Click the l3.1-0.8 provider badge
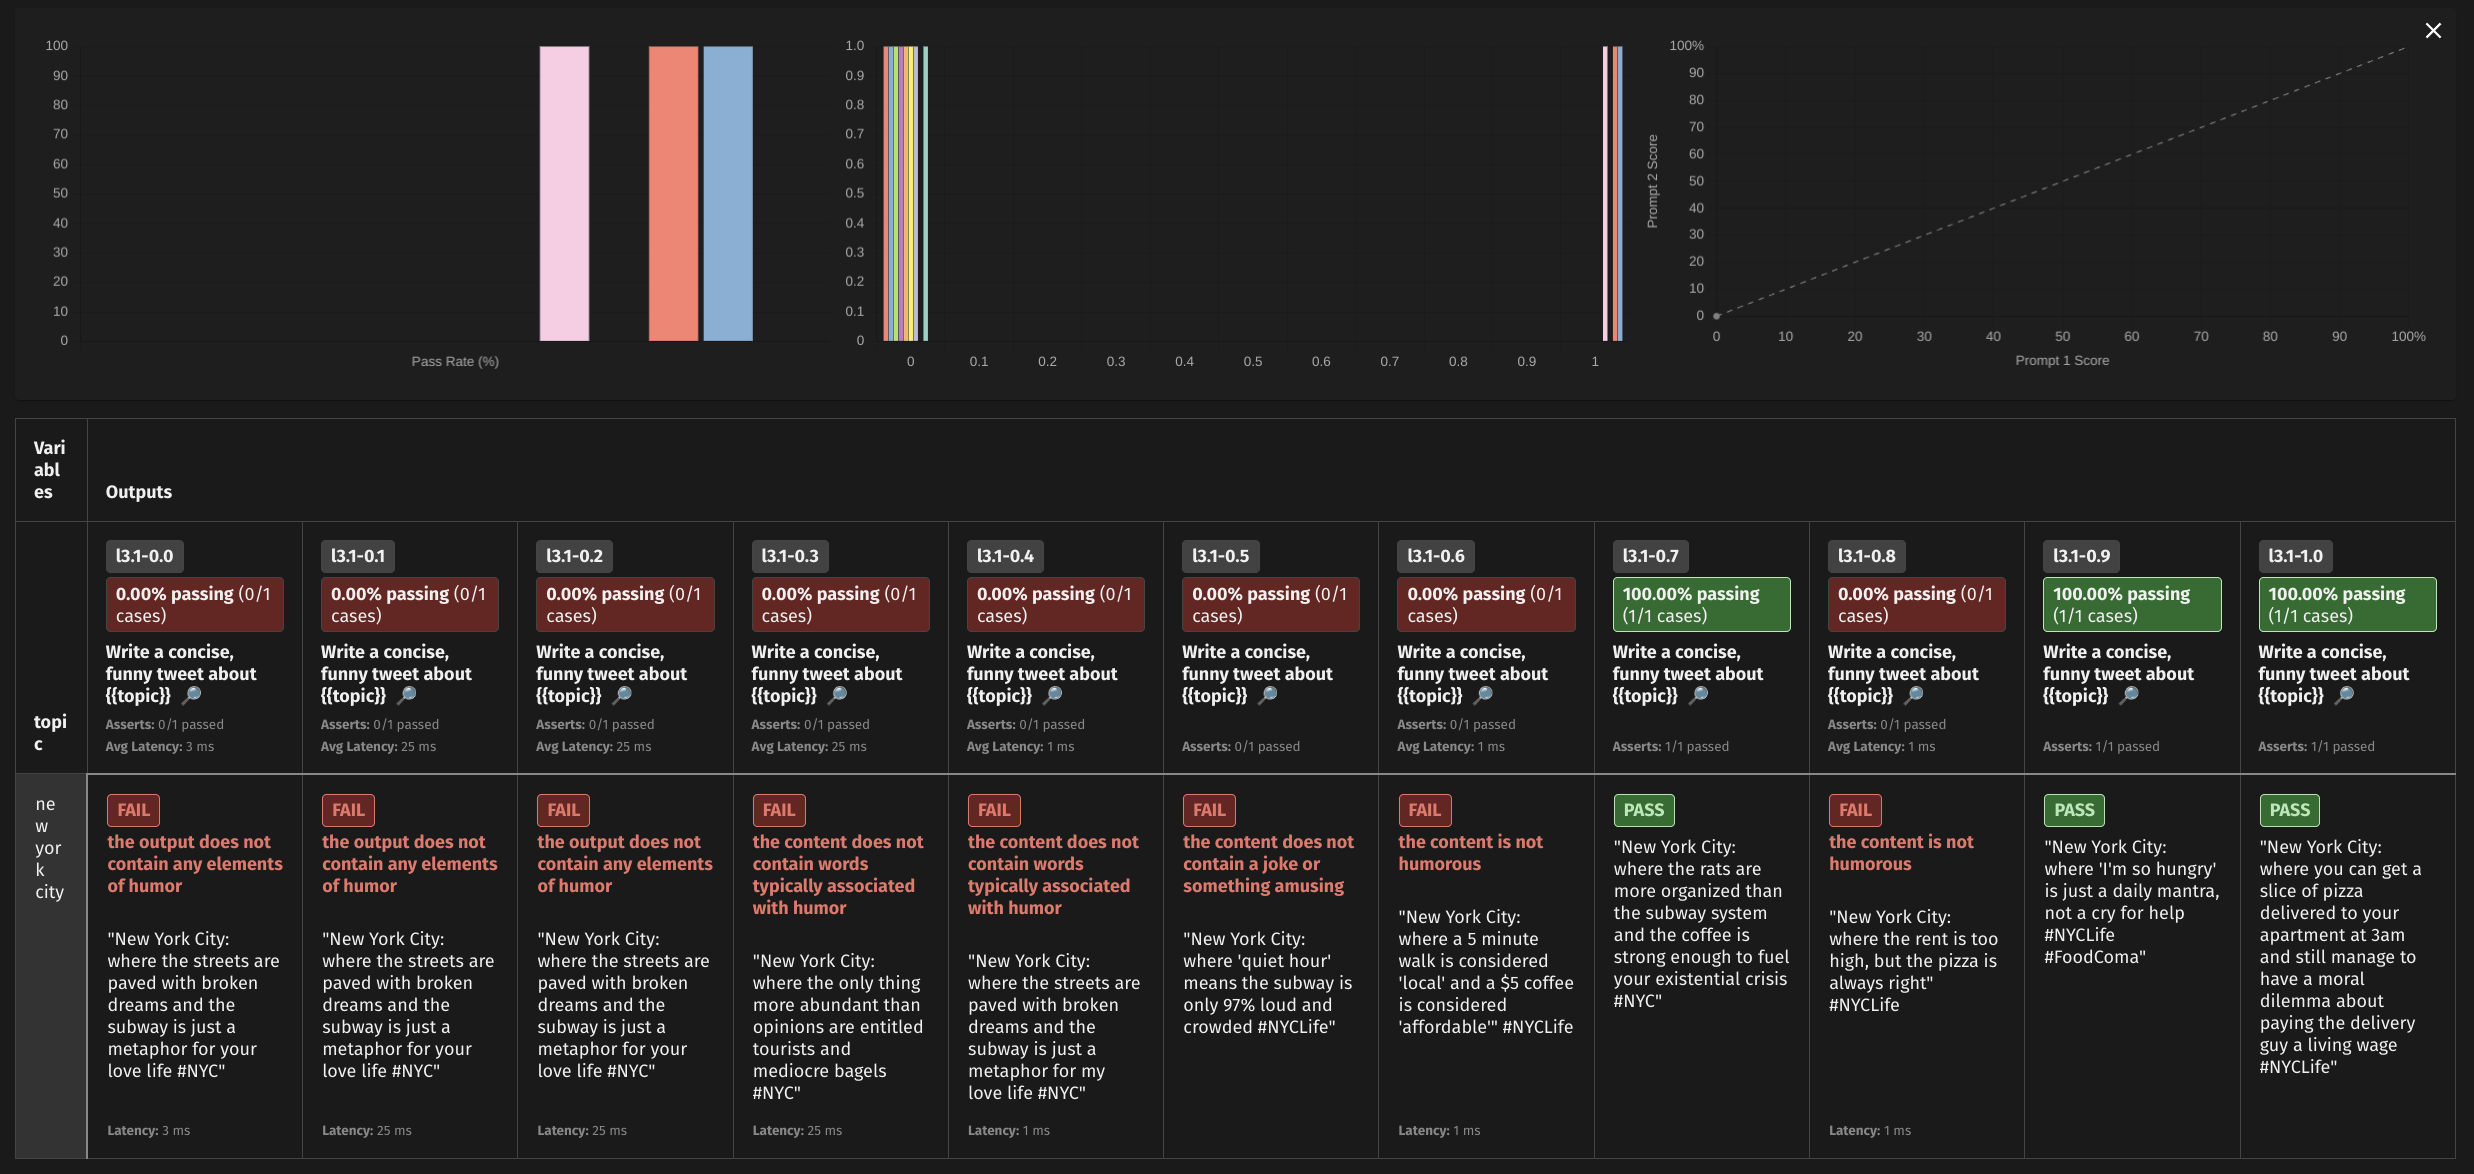Image resolution: width=2474 pixels, height=1174 pixels. tap(1867, 556)
